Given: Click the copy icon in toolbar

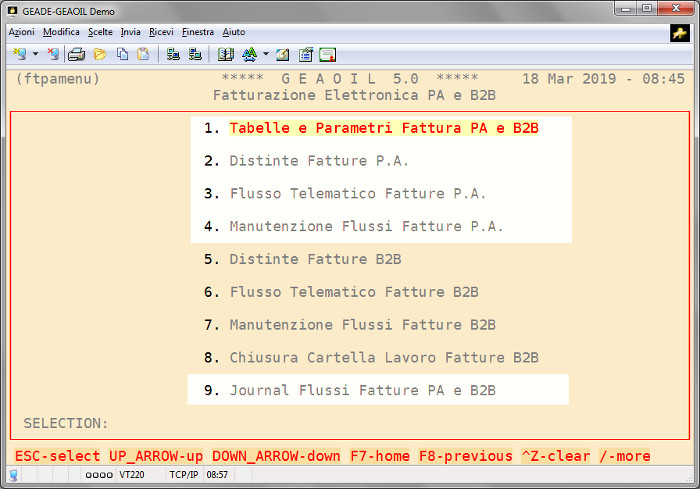Looking at the screenshot, I should (x=122, y=54).
